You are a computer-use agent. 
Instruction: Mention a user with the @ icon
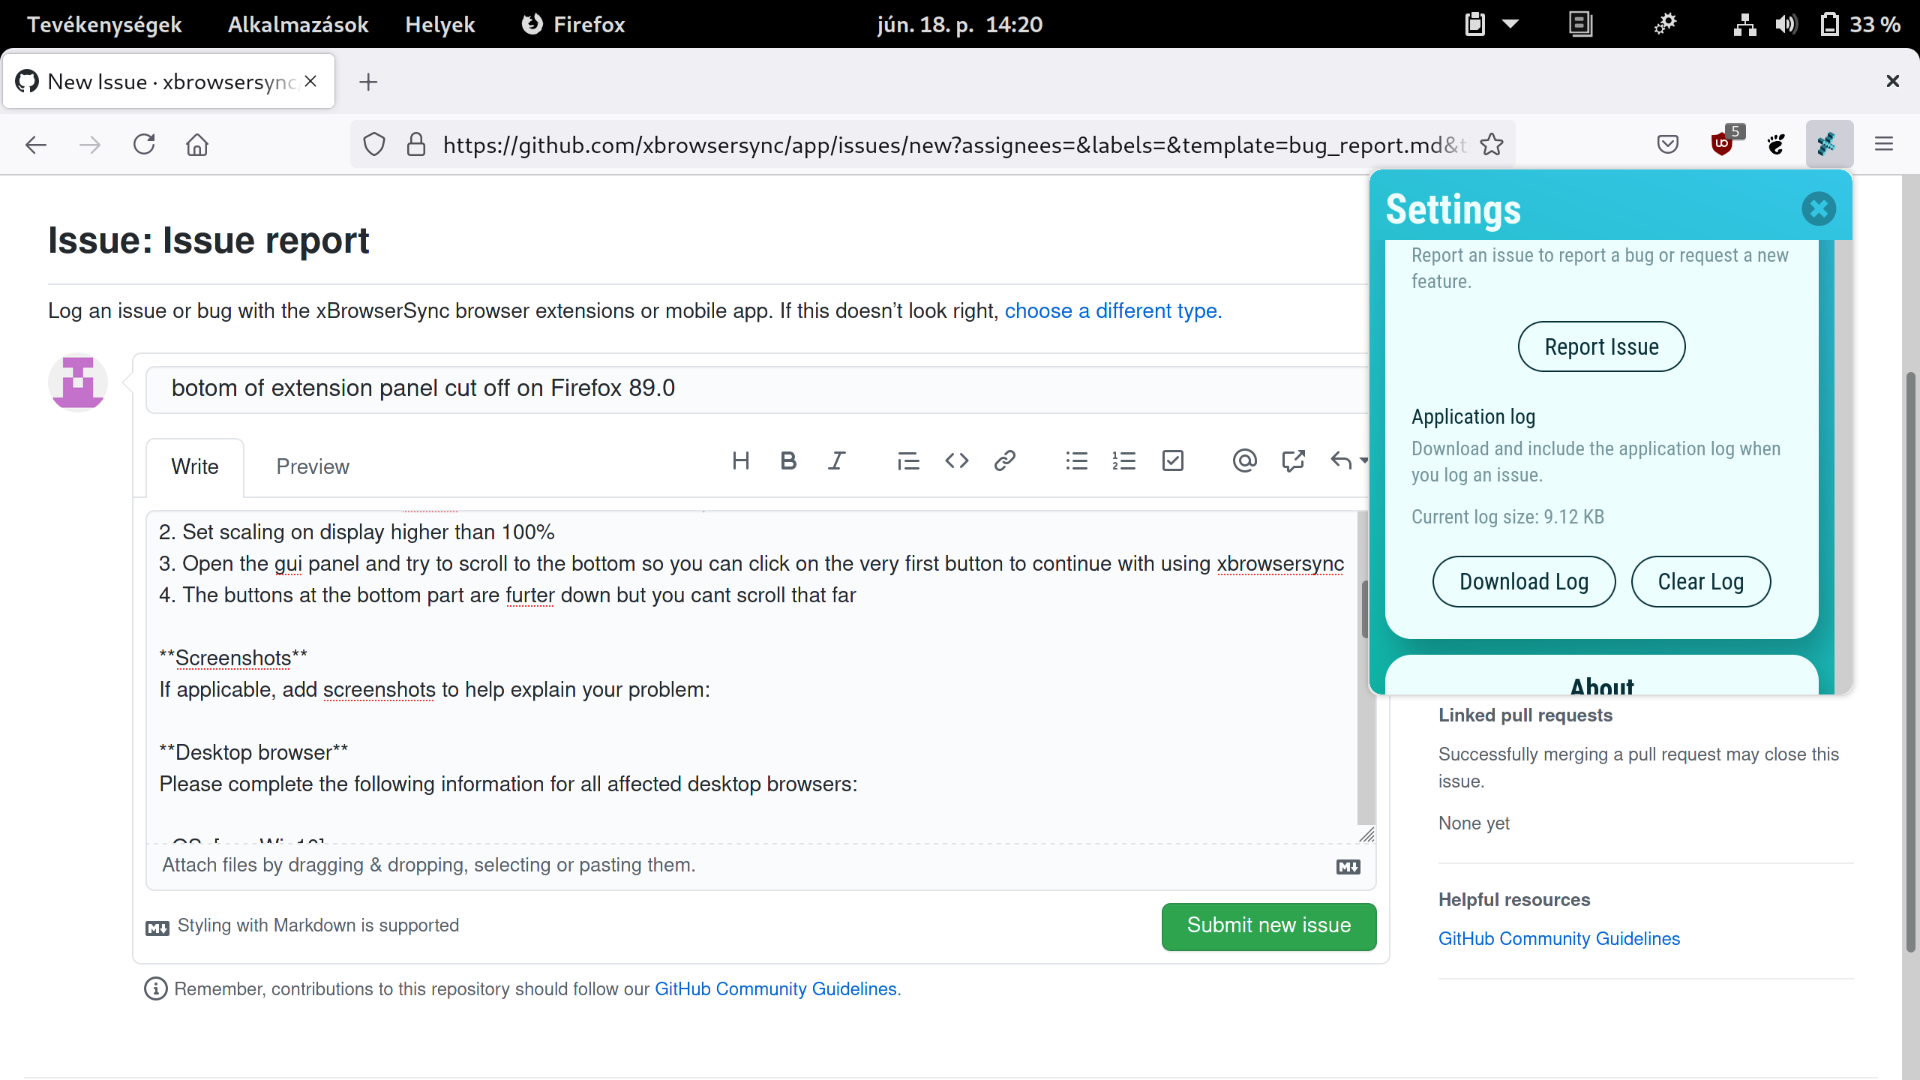pyautogui.click(x=1244, y=461)
